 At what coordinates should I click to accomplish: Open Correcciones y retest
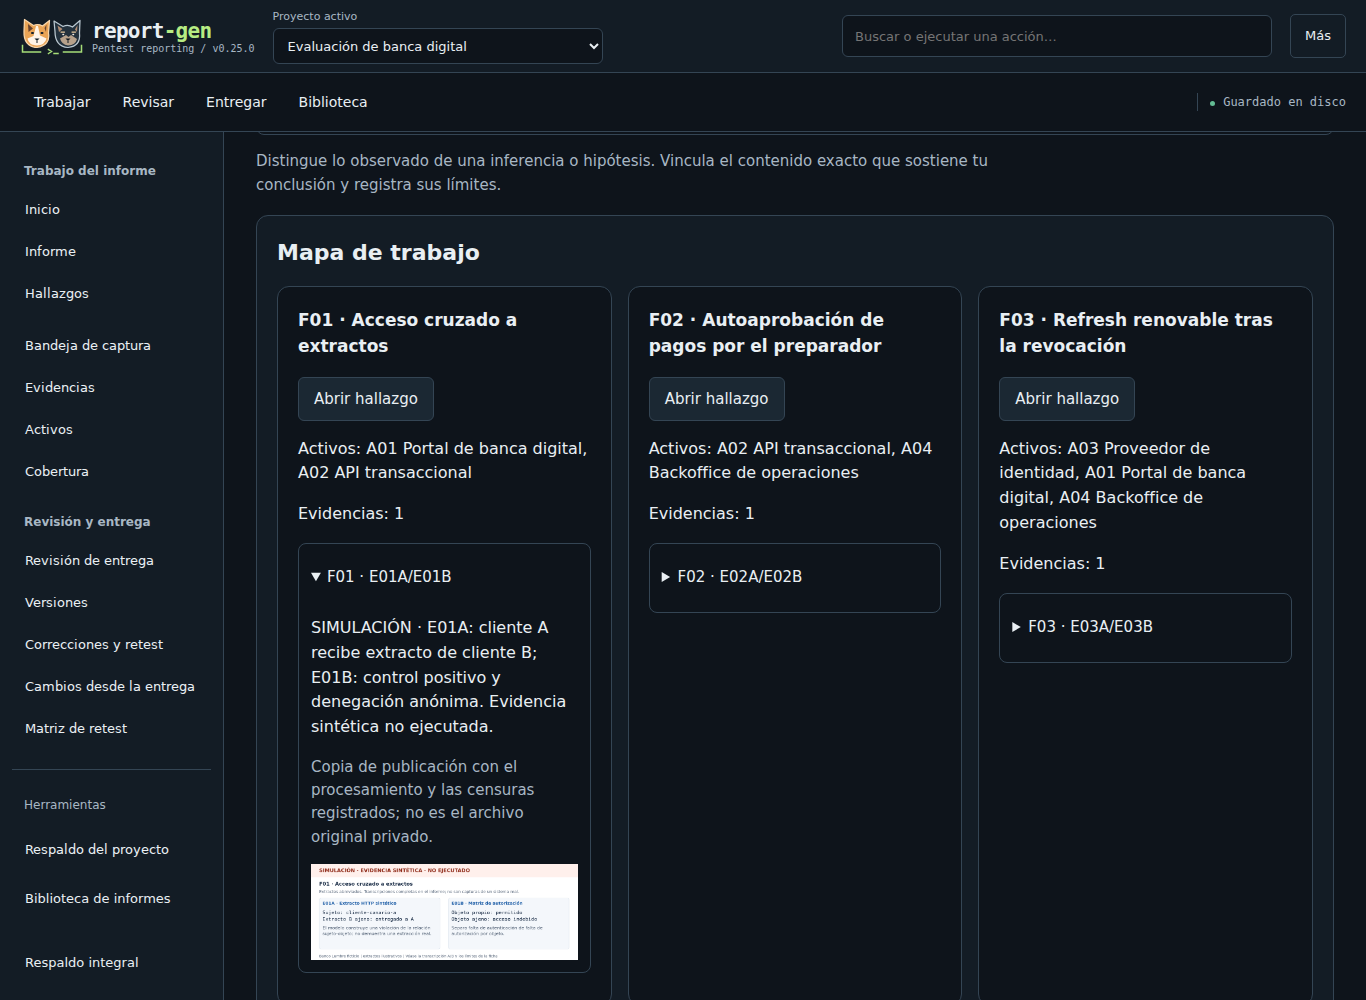click(111, 644)
